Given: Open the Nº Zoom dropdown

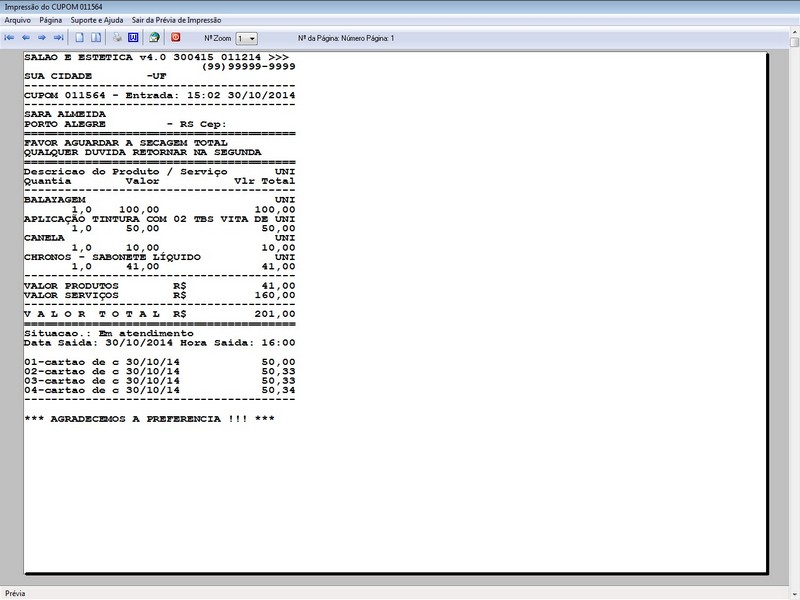Looking at the screenshot, I should pos(246,38).
